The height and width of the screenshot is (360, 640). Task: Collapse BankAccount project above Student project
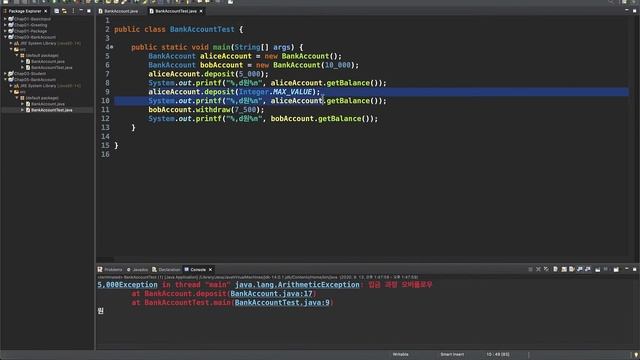5,37
